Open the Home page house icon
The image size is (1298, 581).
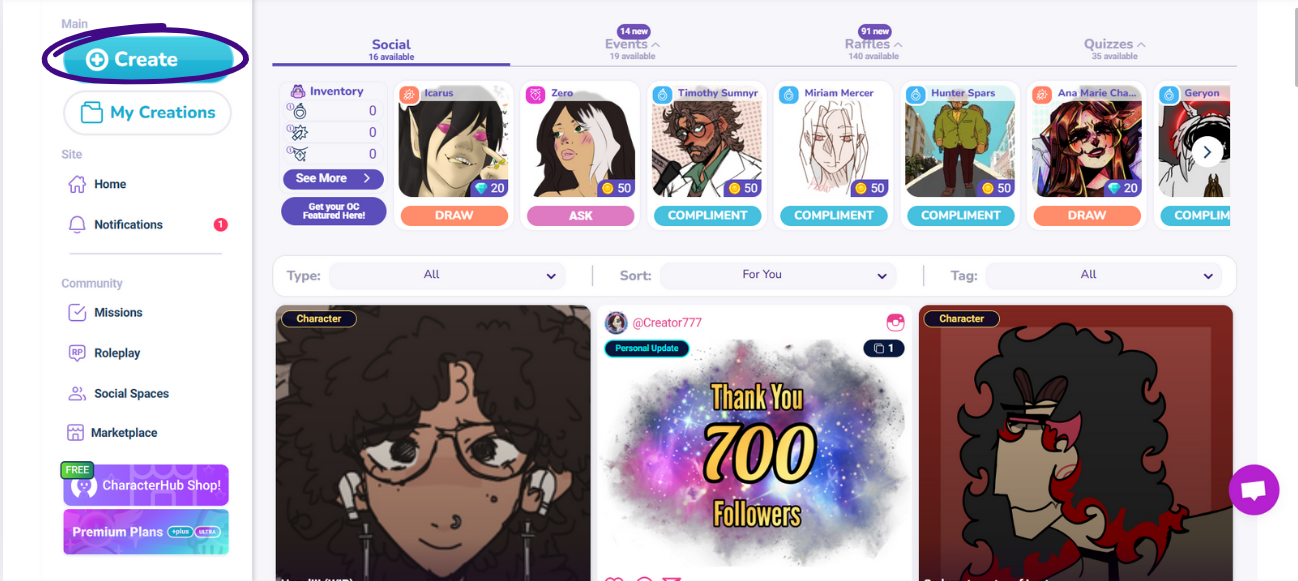(x=77, y=184)
